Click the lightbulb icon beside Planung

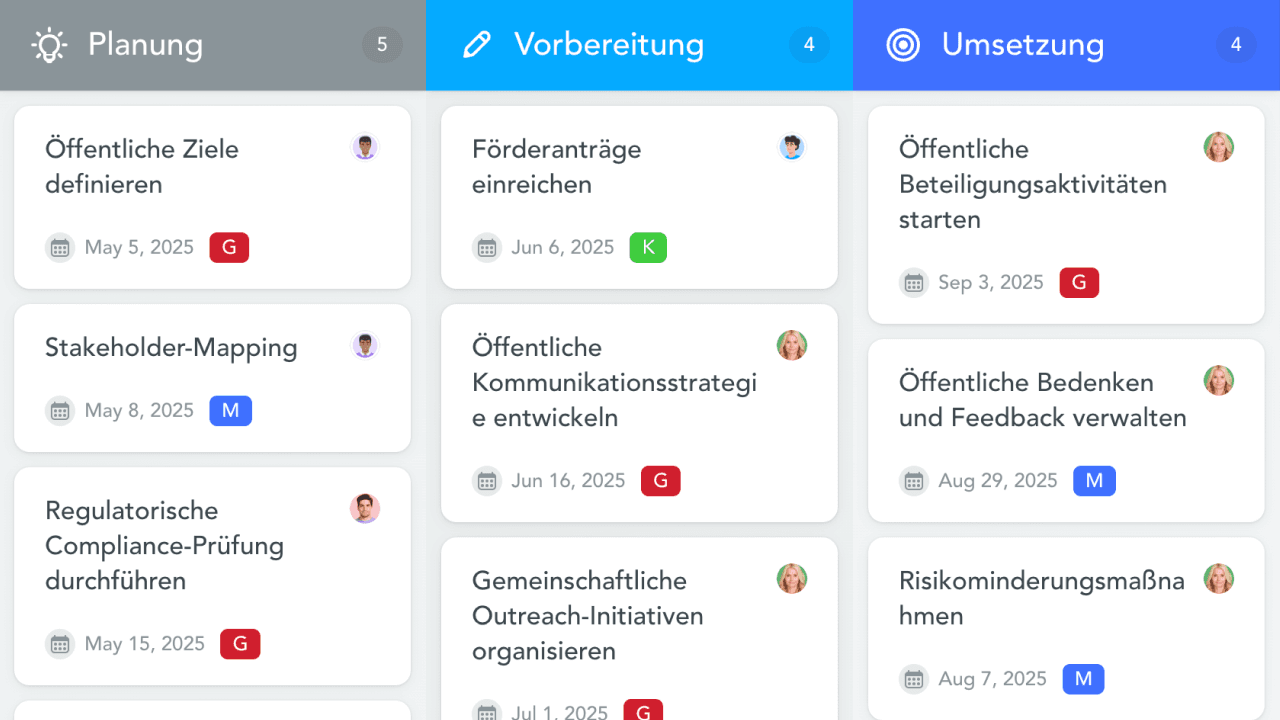(x=49, y=45)
